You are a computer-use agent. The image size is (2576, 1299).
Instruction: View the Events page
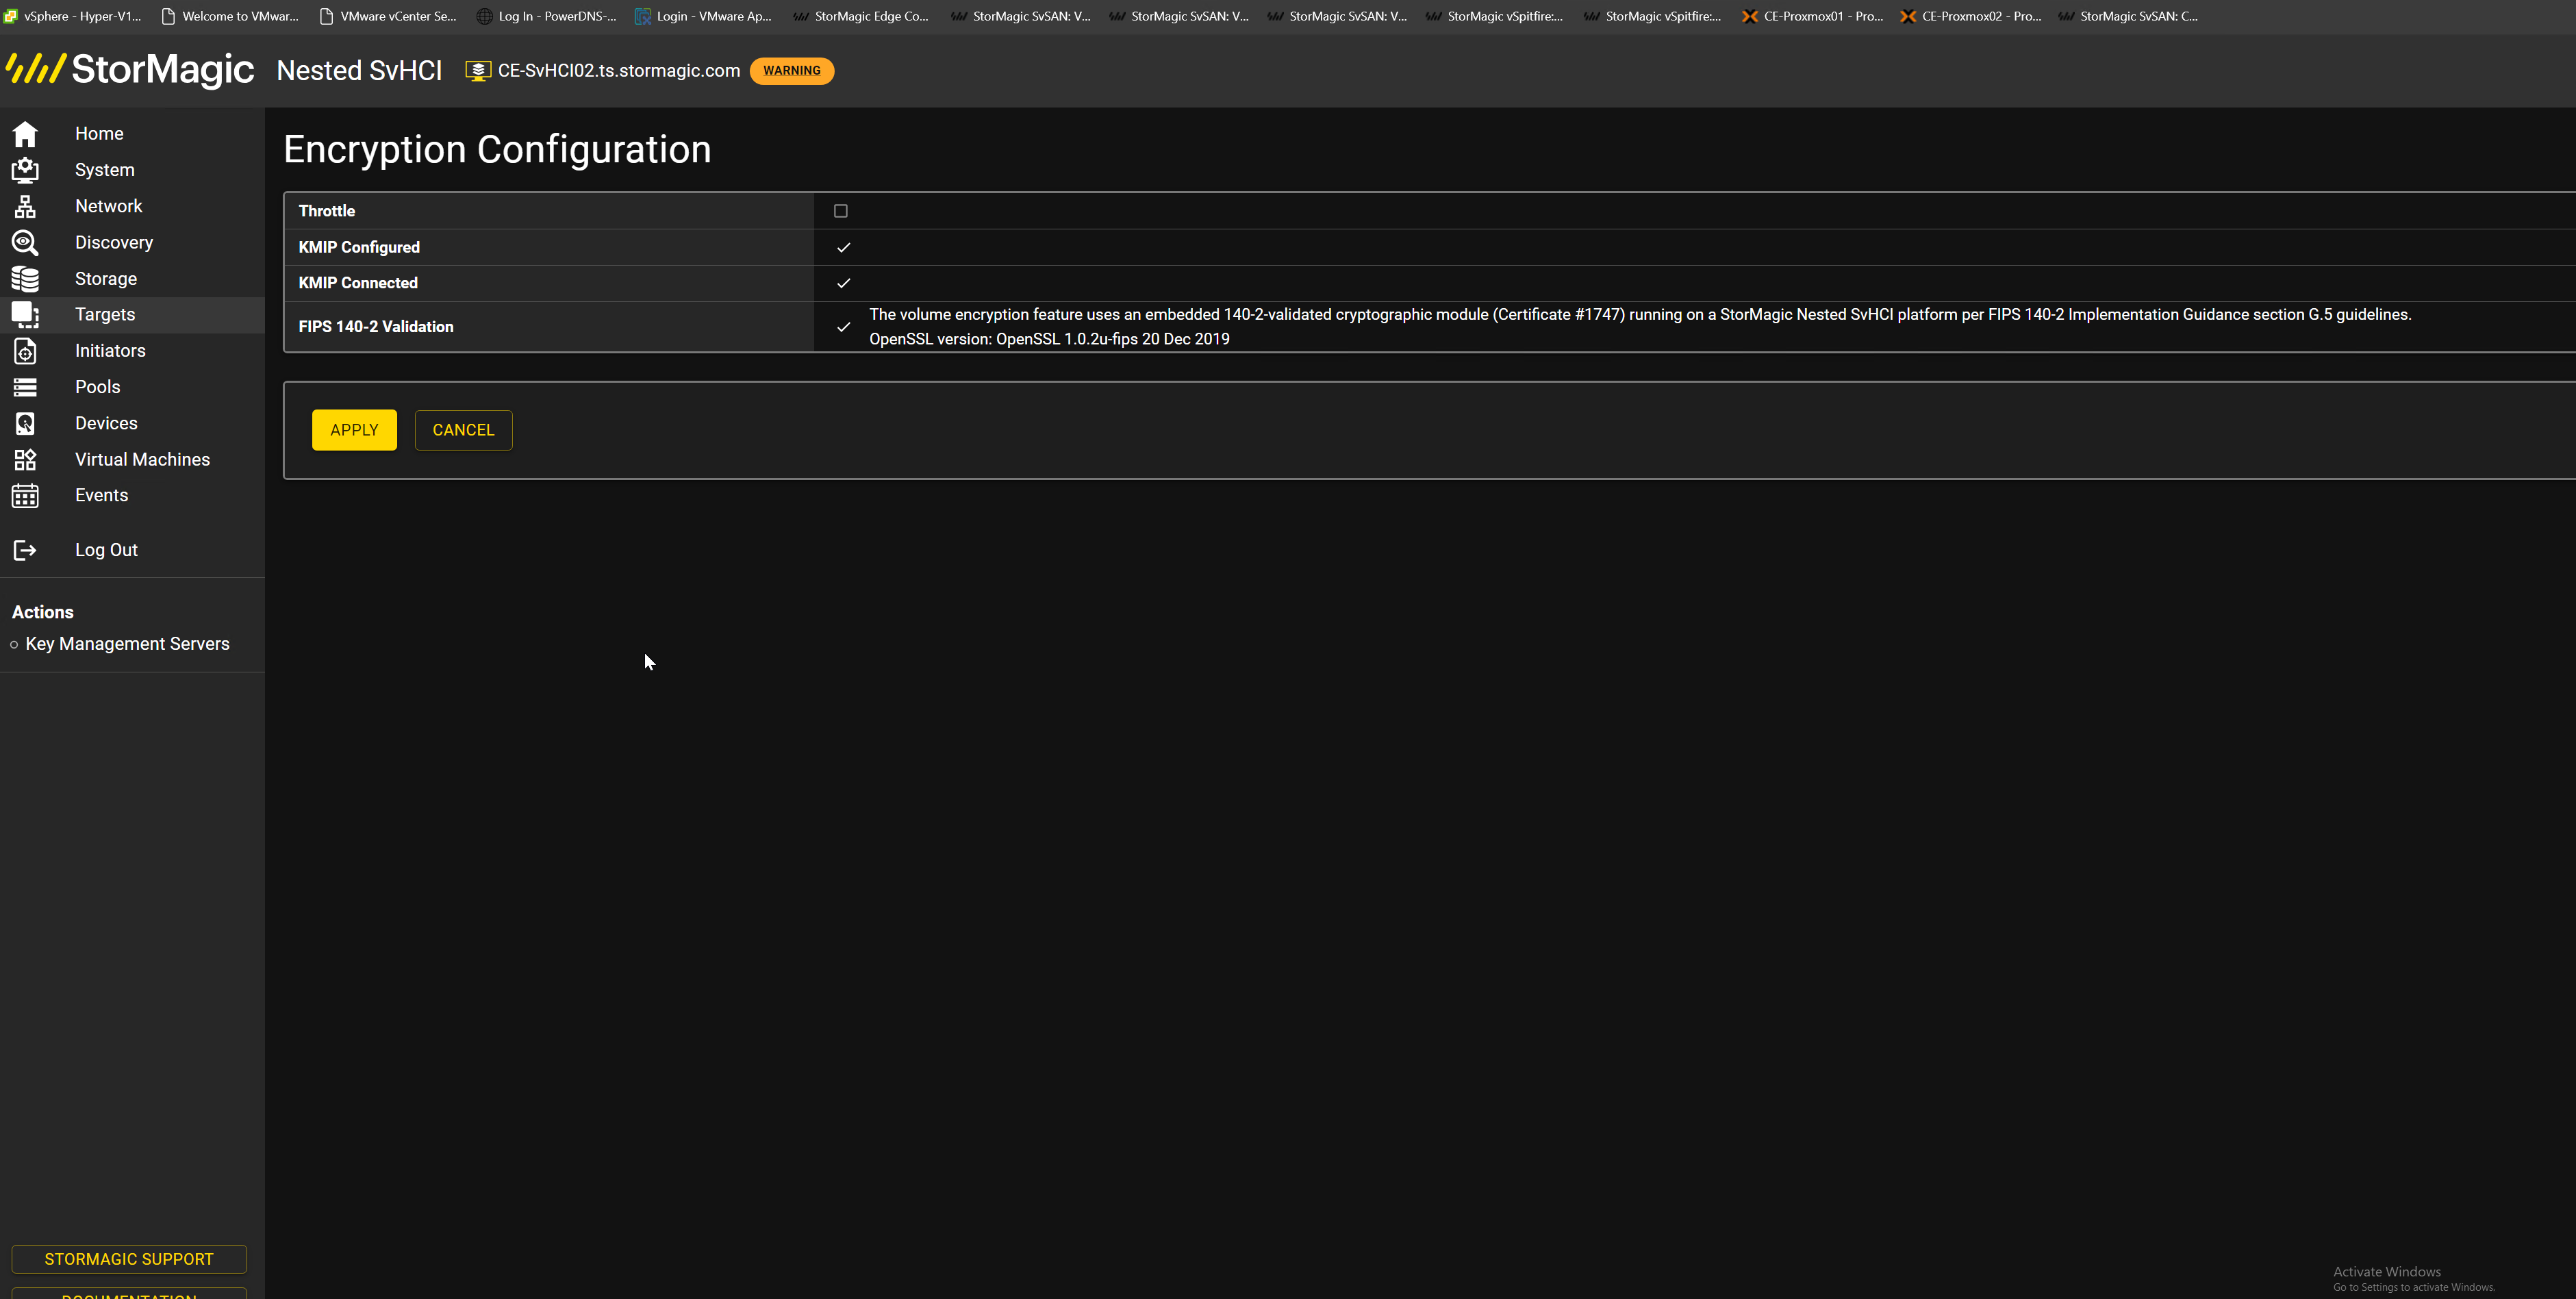point(101,496)
